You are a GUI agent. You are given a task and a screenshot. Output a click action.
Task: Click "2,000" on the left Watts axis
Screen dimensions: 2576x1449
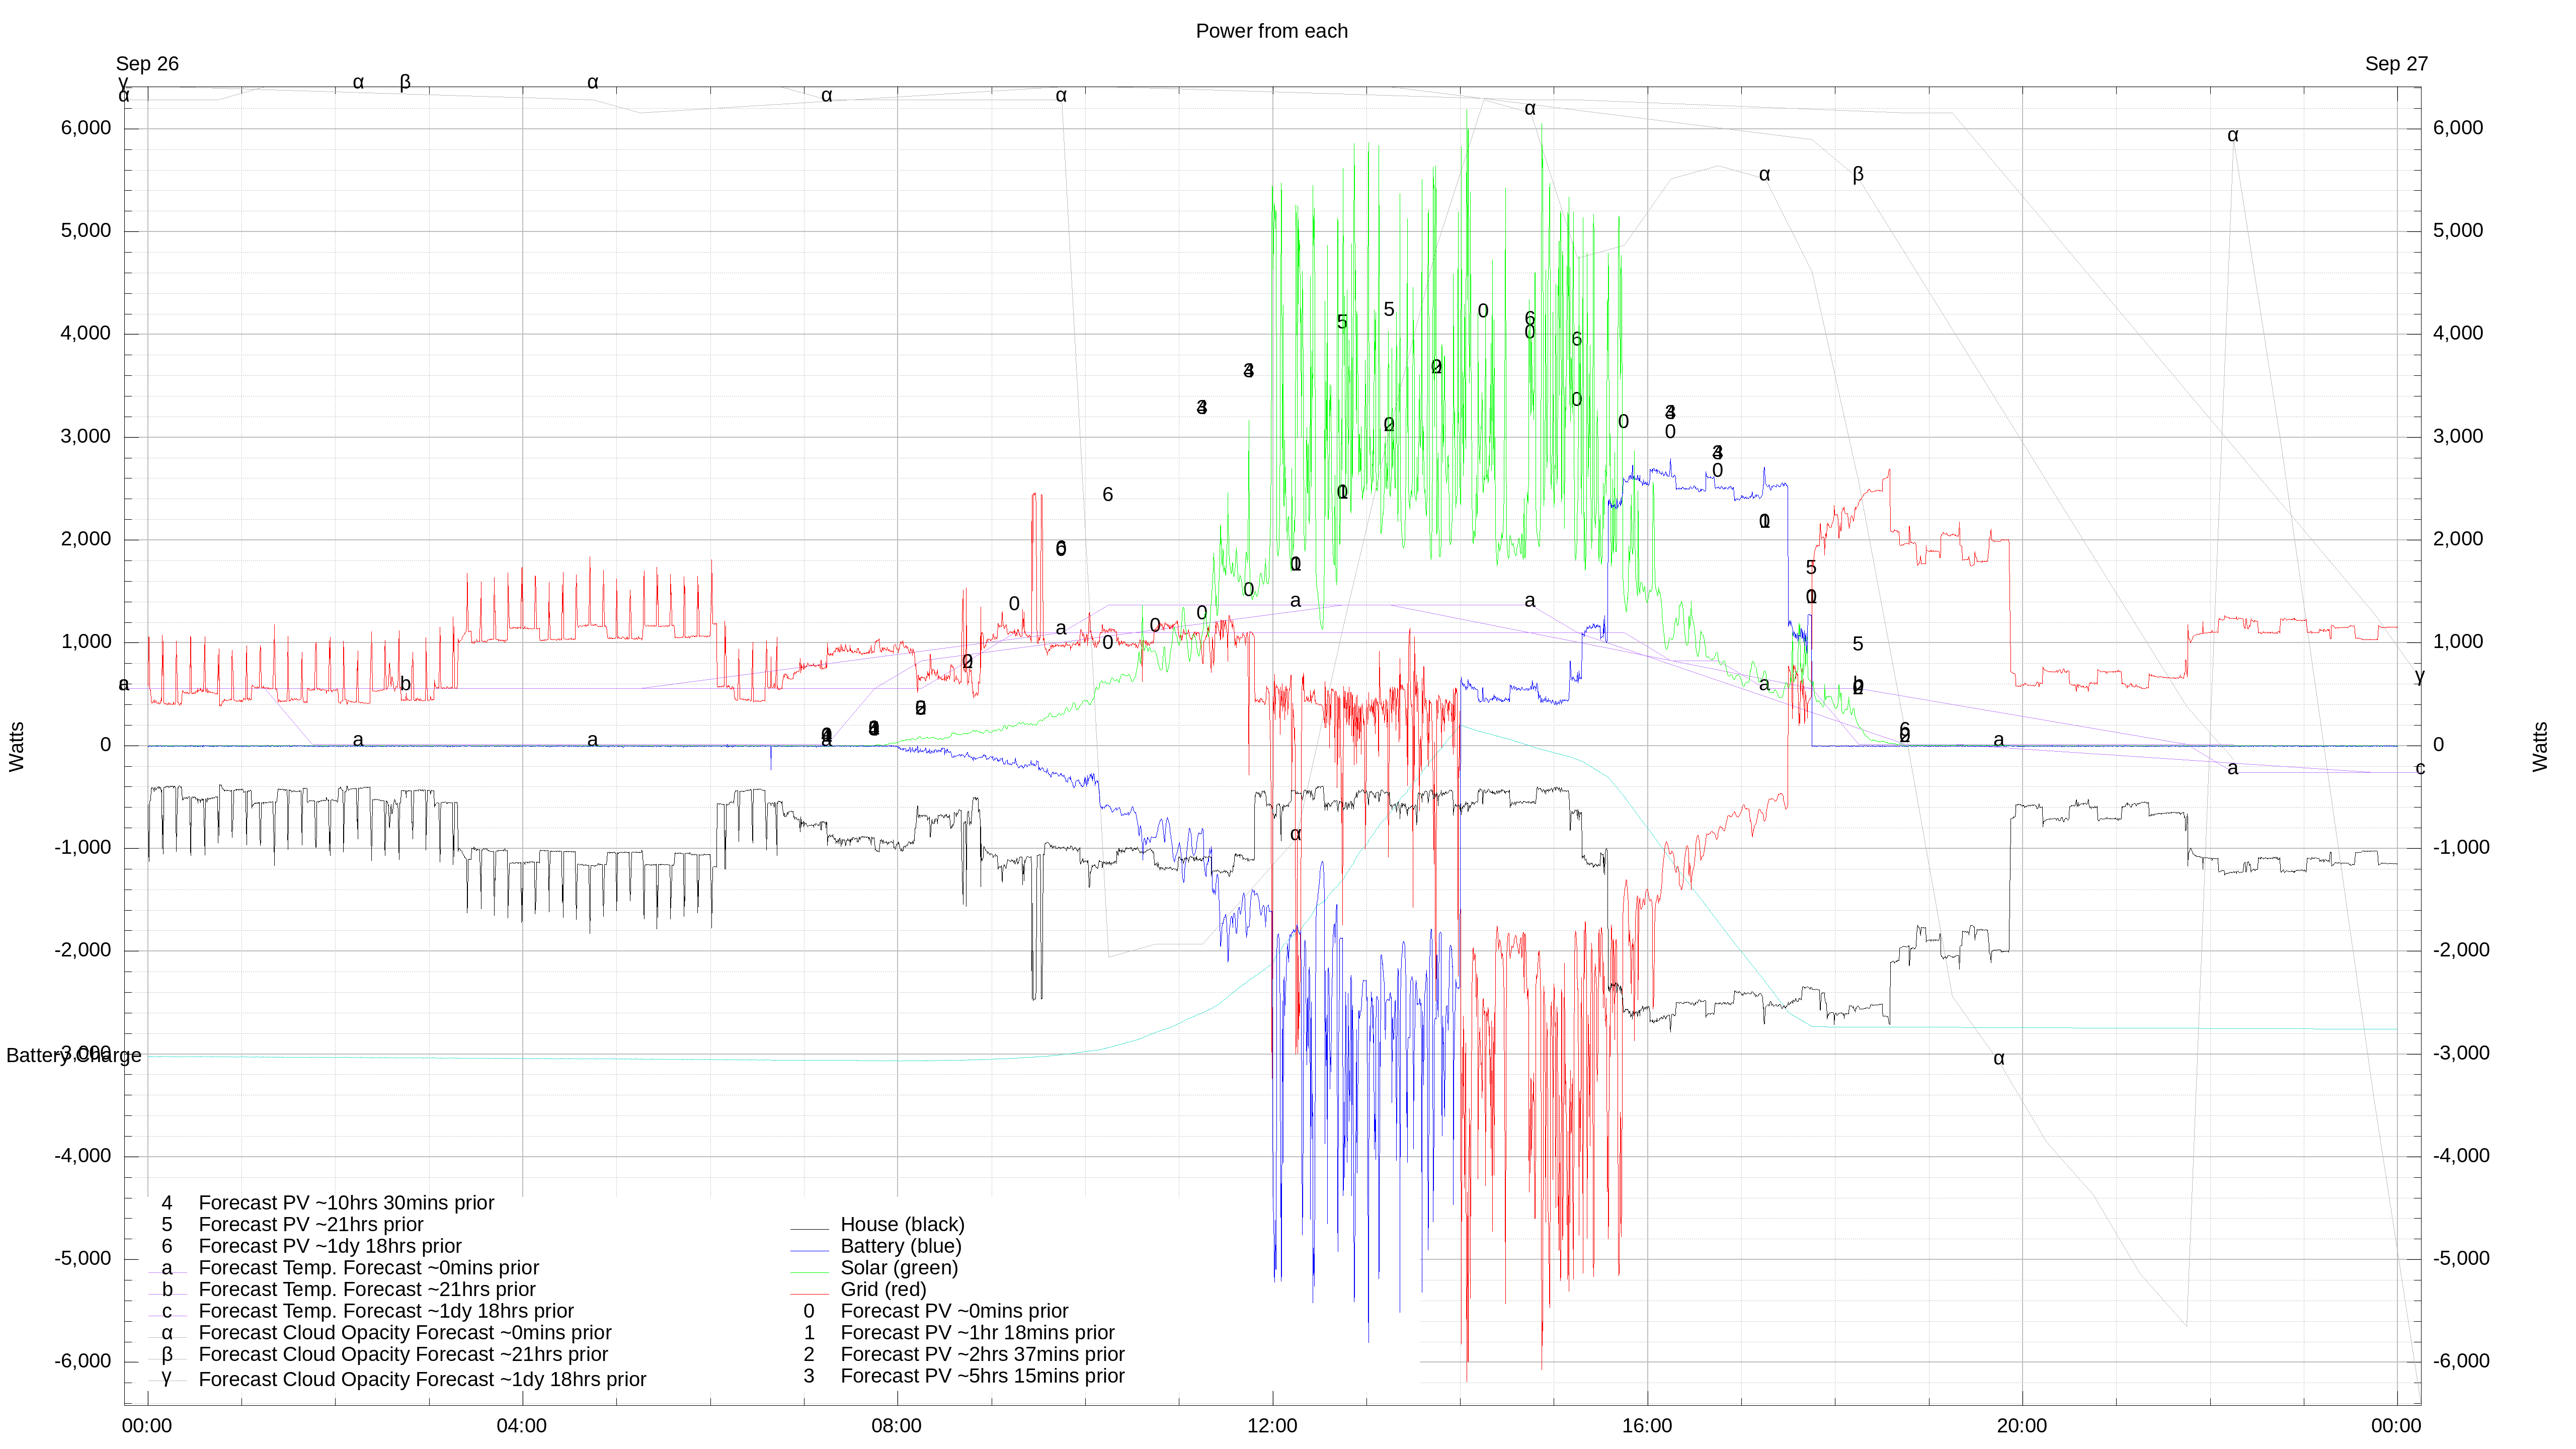[86, 539]
